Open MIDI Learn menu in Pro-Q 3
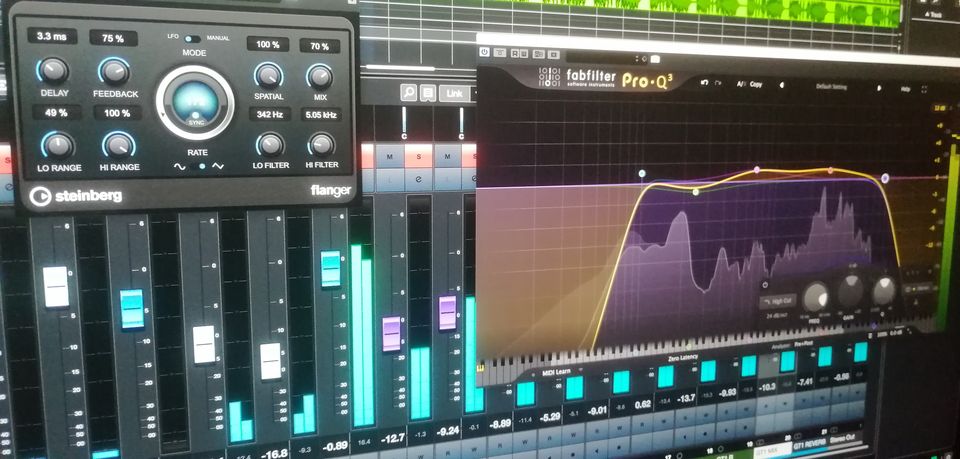The height and width of the screenshot is (459, 960). [555, 372]
